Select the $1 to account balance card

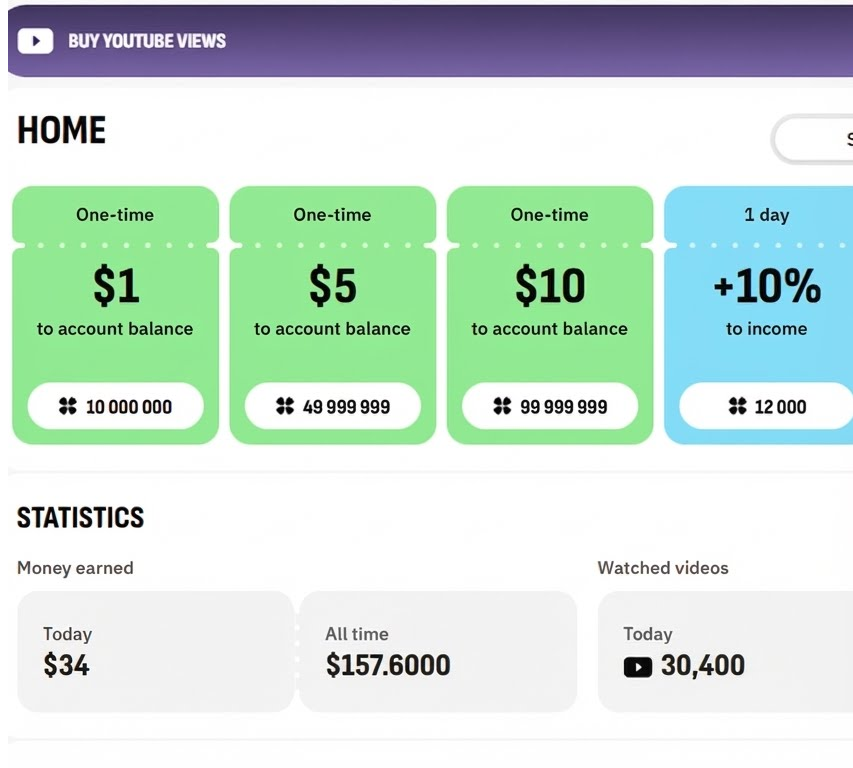[x=115, y=300]
